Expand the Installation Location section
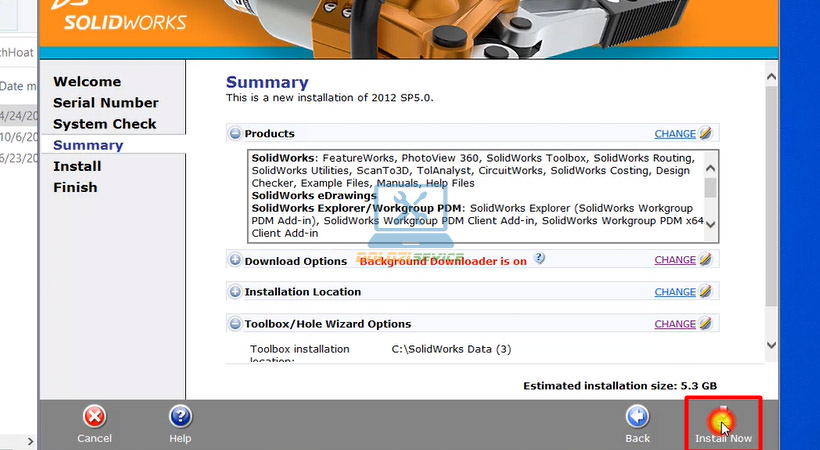Viewport: 820px width, 450px height. point(235,293)
